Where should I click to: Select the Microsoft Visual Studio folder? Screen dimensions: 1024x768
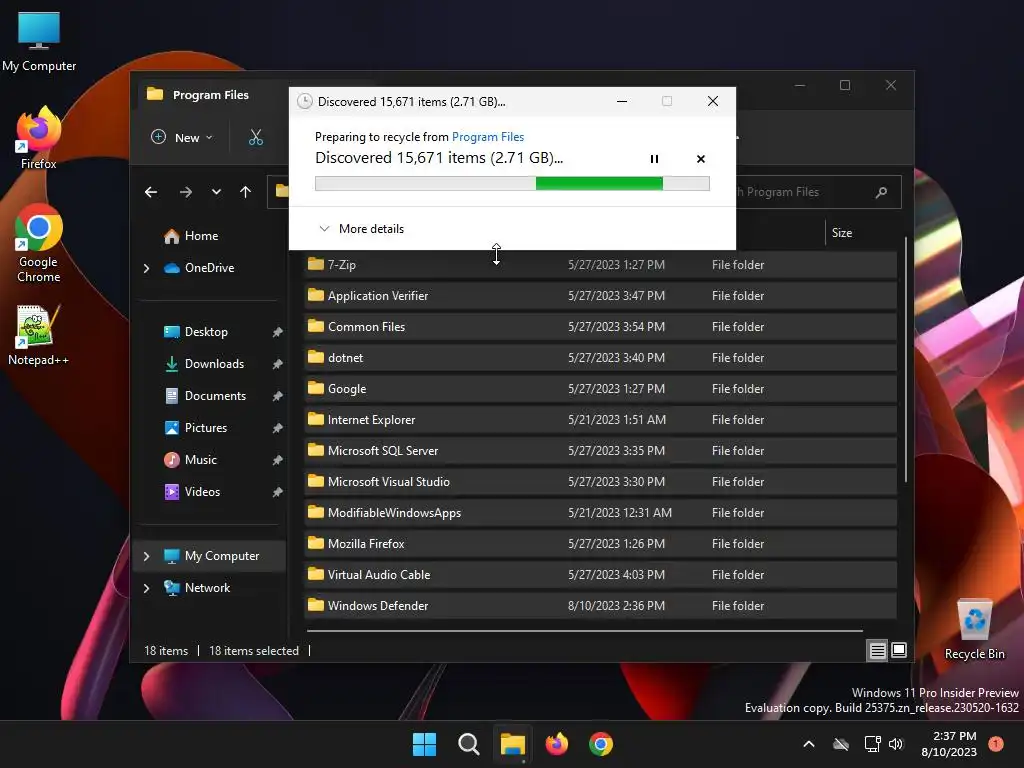[x=600, y=482]
